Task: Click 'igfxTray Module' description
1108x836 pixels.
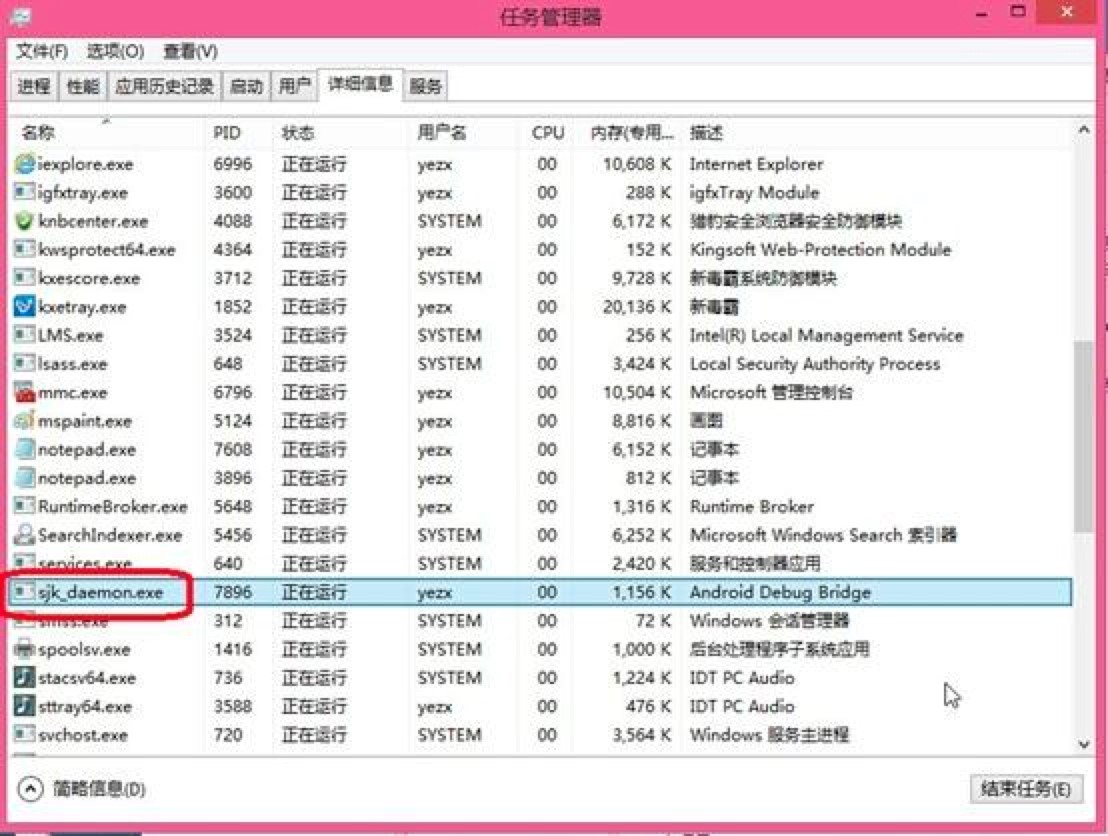Action: point(754,192)
